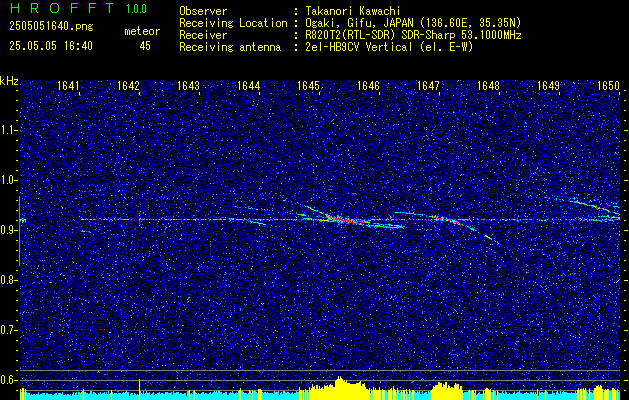Click the 1646 time marker
The width and height of the screenshot is (629, 400).
click(x=368, y=85)
